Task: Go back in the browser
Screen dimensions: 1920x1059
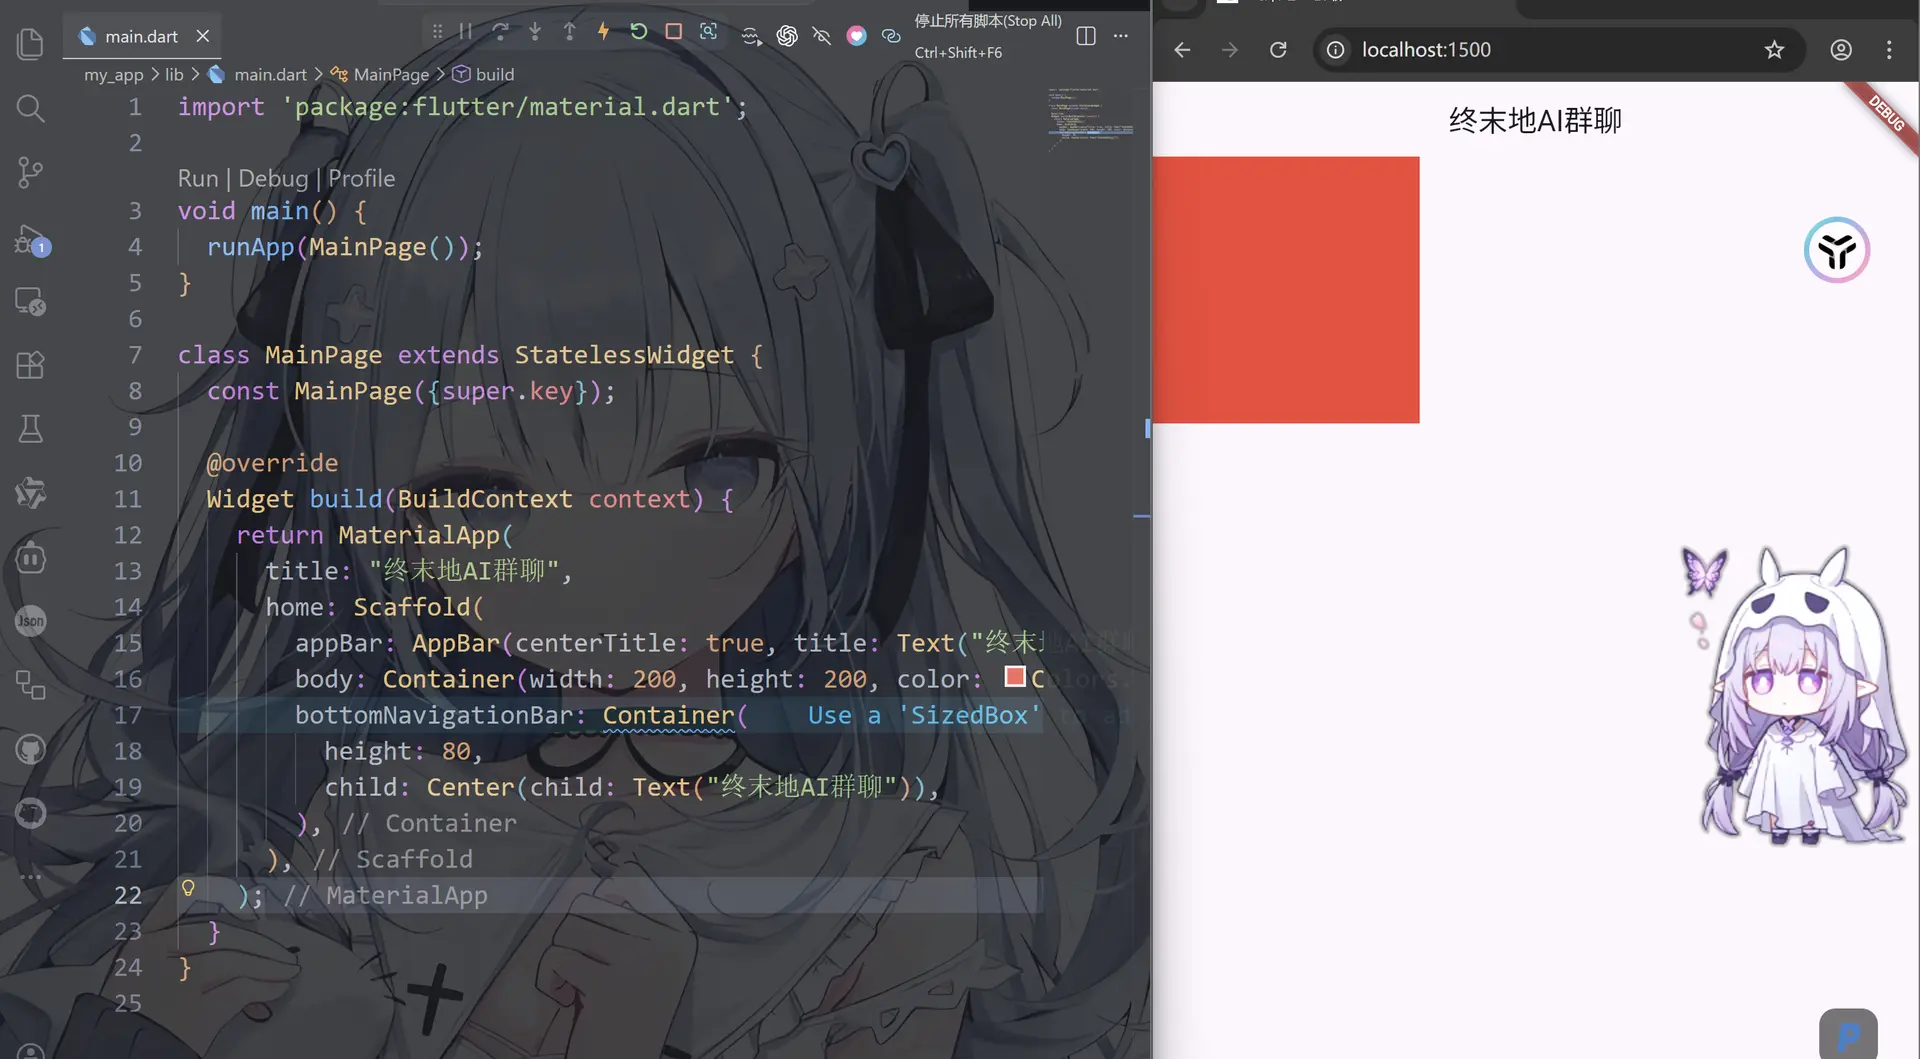Action: tap(1182, 50)
